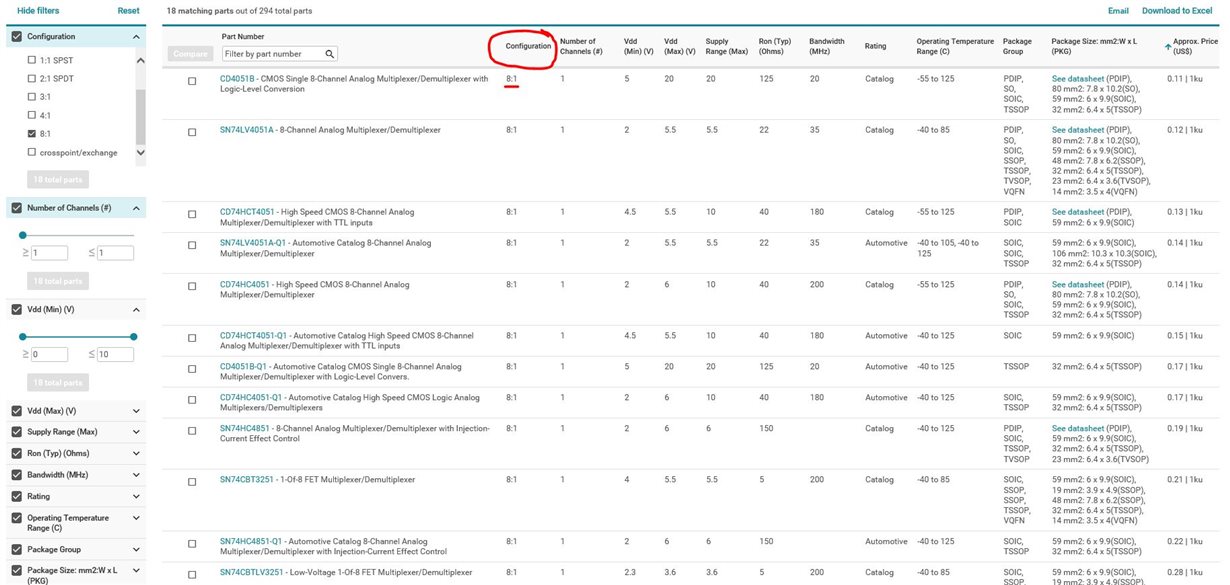Sort by Ron (Typ) (Ohms) column
Viewport: 1230px width, 585px height.
click(x=775, y=46)
